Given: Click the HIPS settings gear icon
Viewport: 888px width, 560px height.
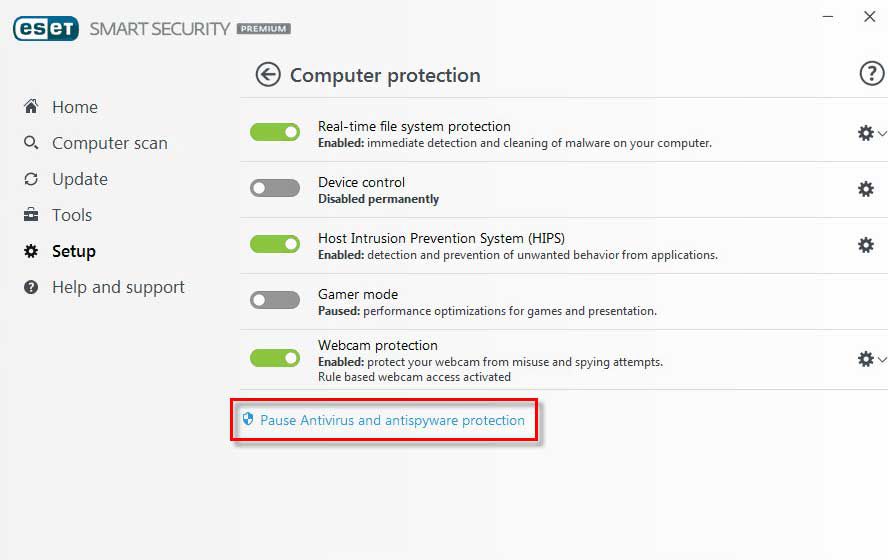Looking at the screenshot, I should click(866, 245).
